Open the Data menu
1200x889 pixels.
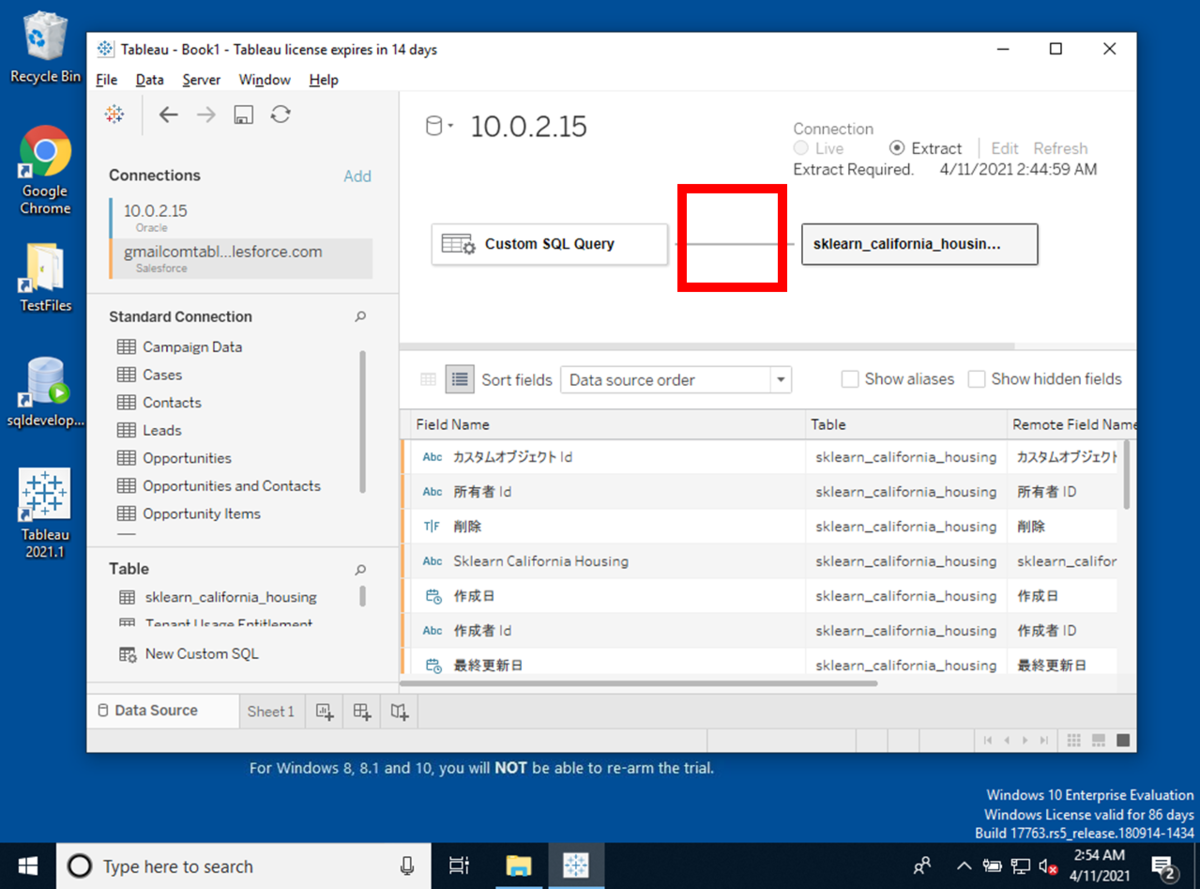pyautogui.click(x=150, y=80)
